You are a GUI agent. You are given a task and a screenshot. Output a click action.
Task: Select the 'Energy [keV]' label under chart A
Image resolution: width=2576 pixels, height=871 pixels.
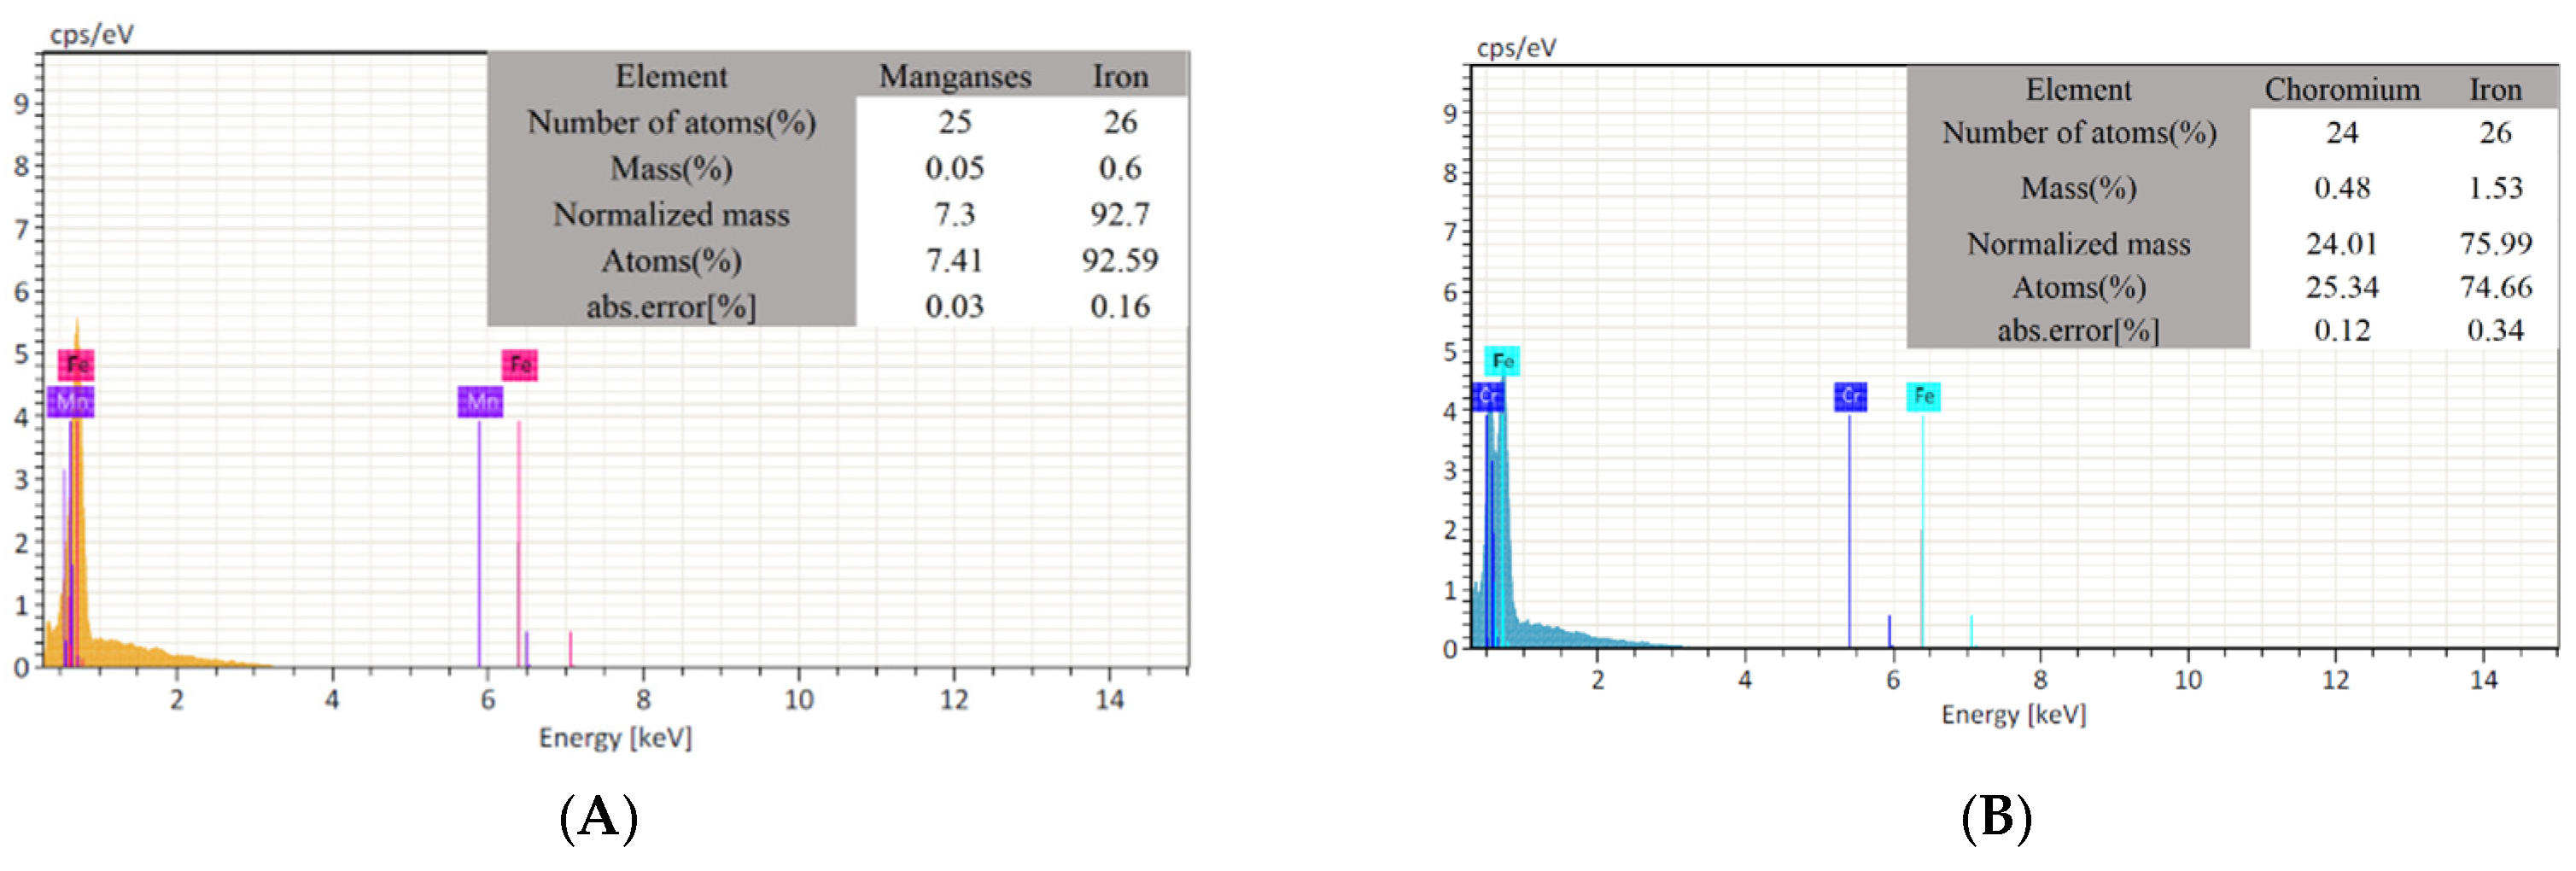pyautogui.click(x=615, y=739)
